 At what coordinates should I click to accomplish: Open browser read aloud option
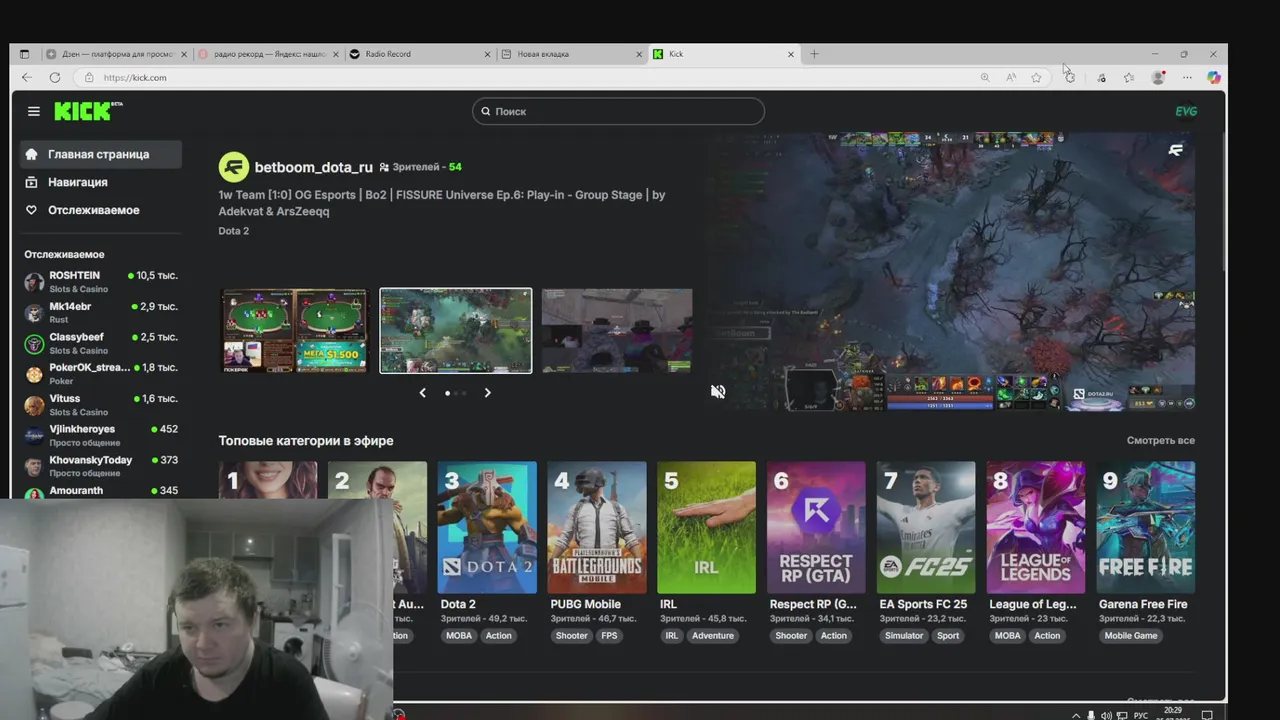(1011, 77)
